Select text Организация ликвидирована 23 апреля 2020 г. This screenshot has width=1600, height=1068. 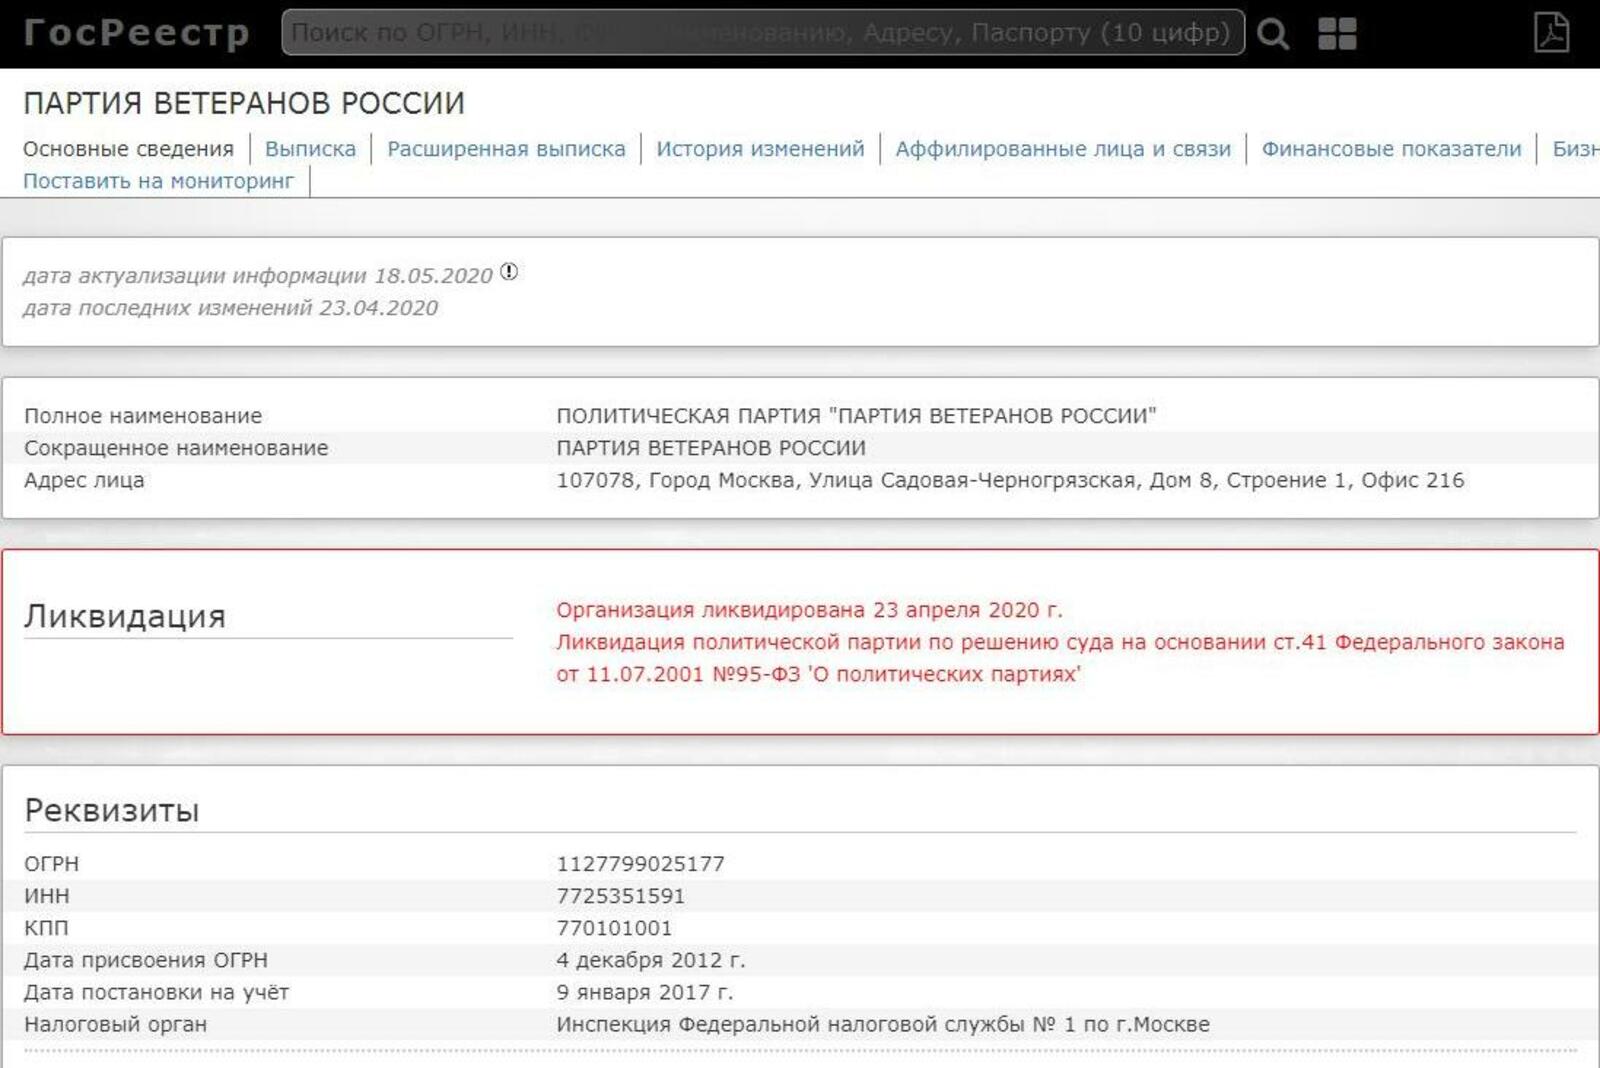pyautogui.click(x=810, y=610)
